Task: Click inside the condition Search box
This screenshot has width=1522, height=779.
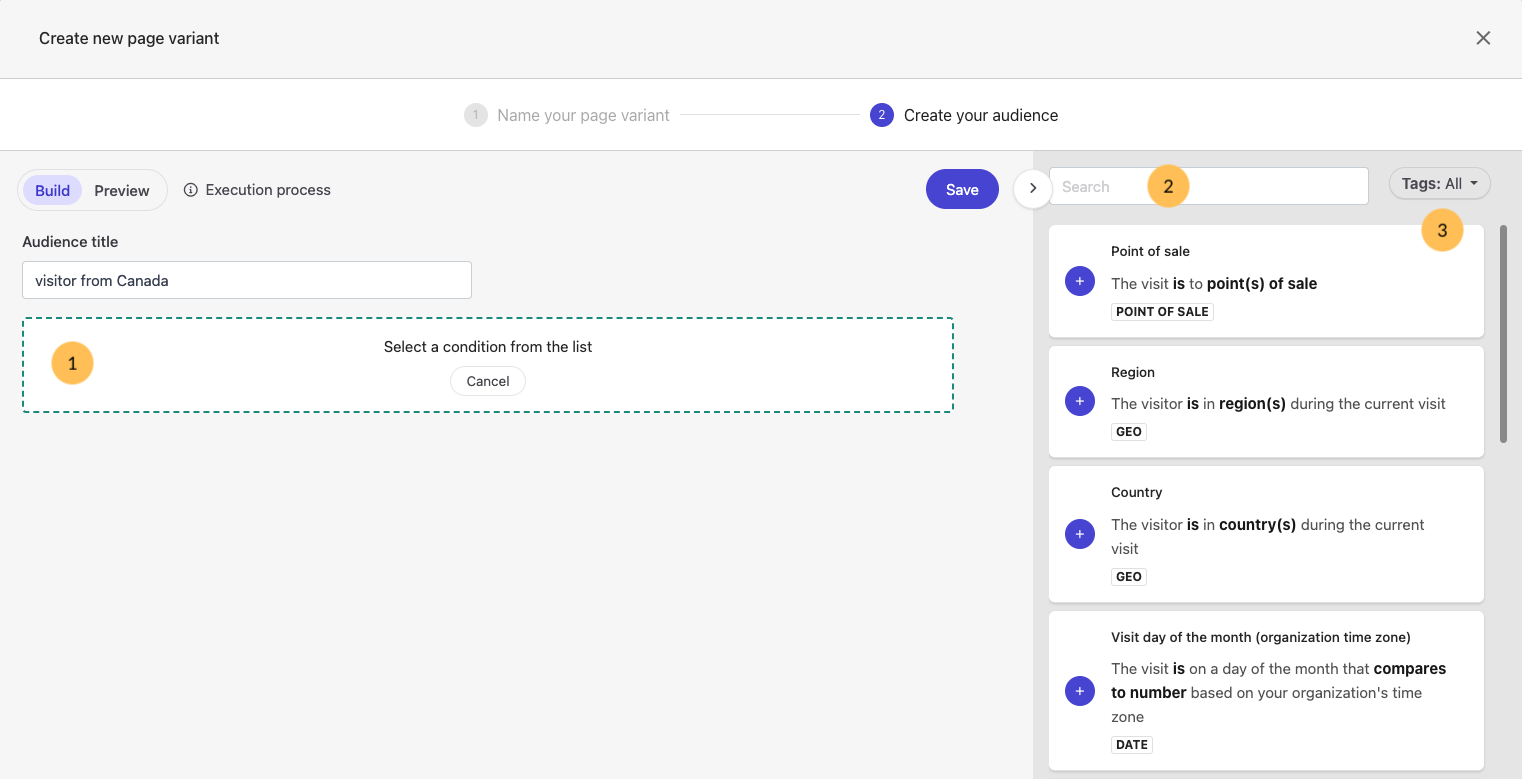Action: pyautogui.click(x=1100, y=186)
